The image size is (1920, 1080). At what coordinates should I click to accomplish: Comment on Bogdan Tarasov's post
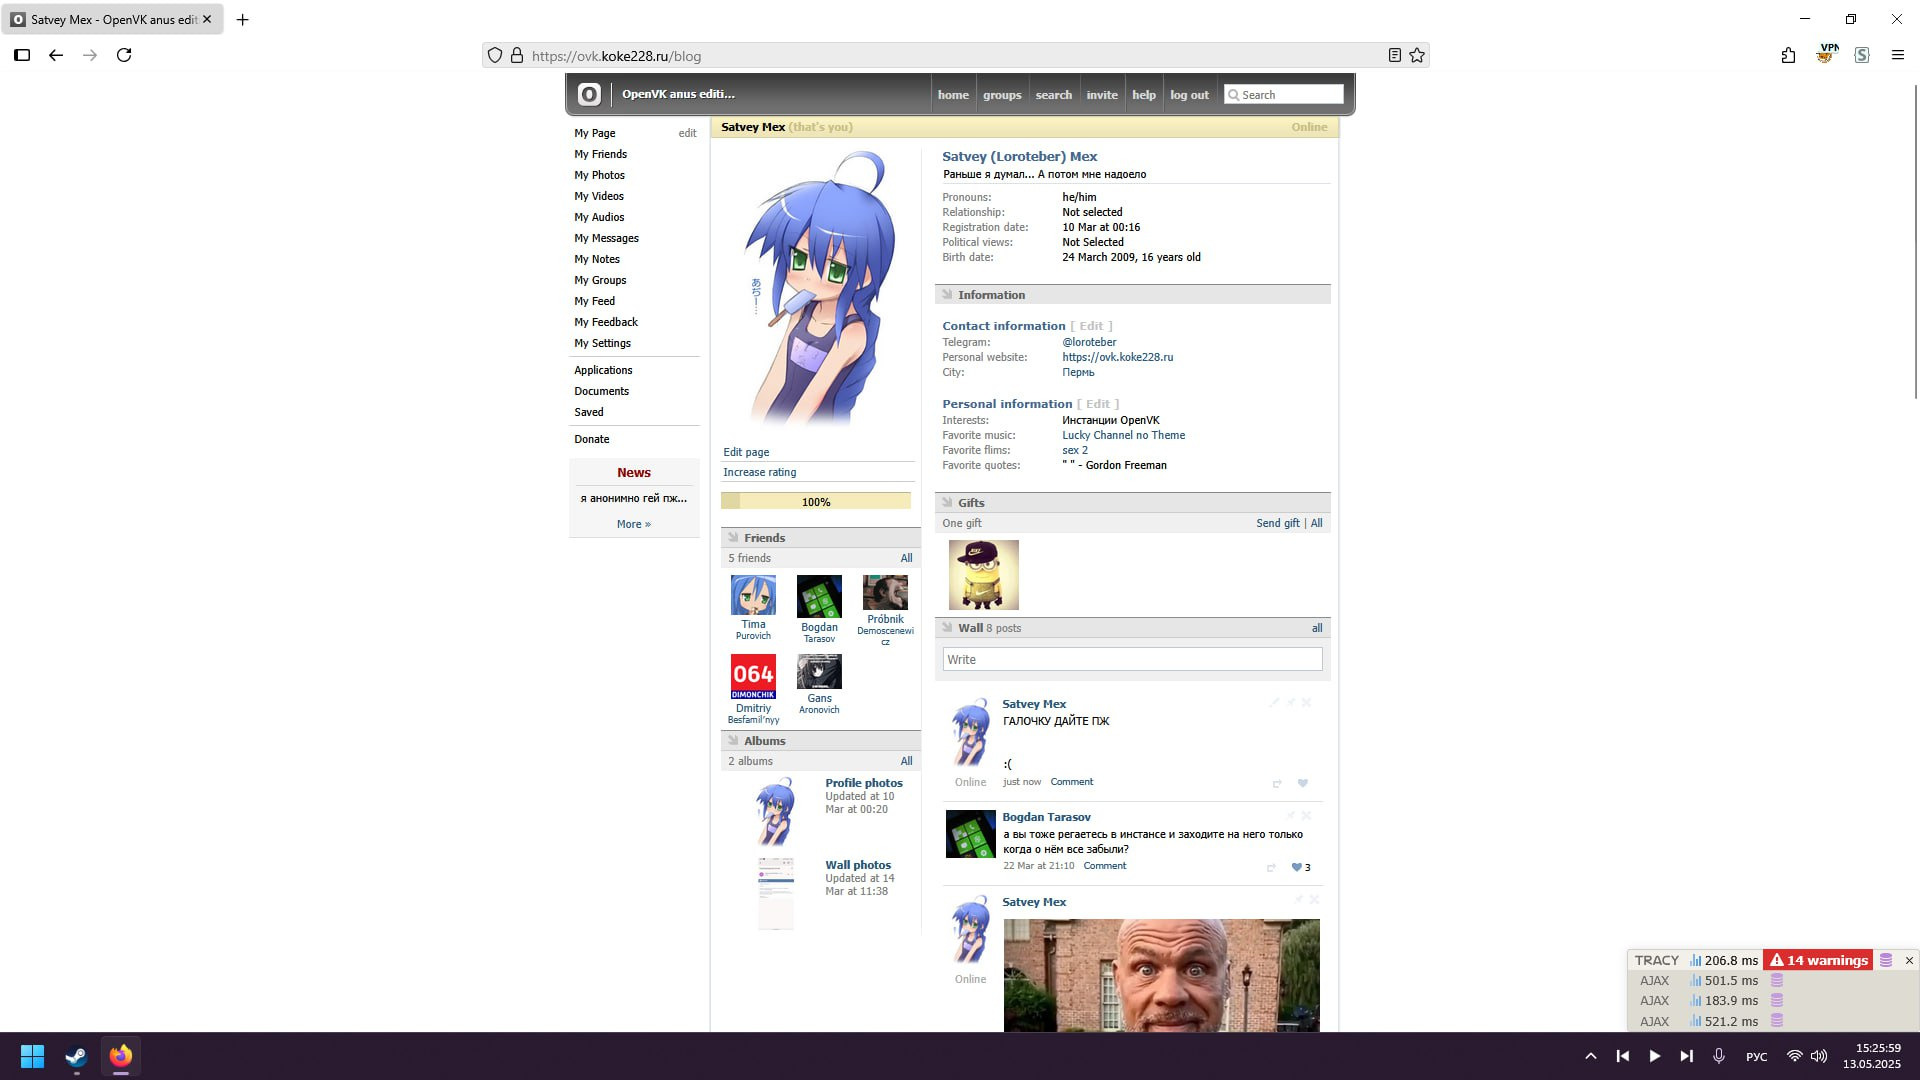point(1105,866)
